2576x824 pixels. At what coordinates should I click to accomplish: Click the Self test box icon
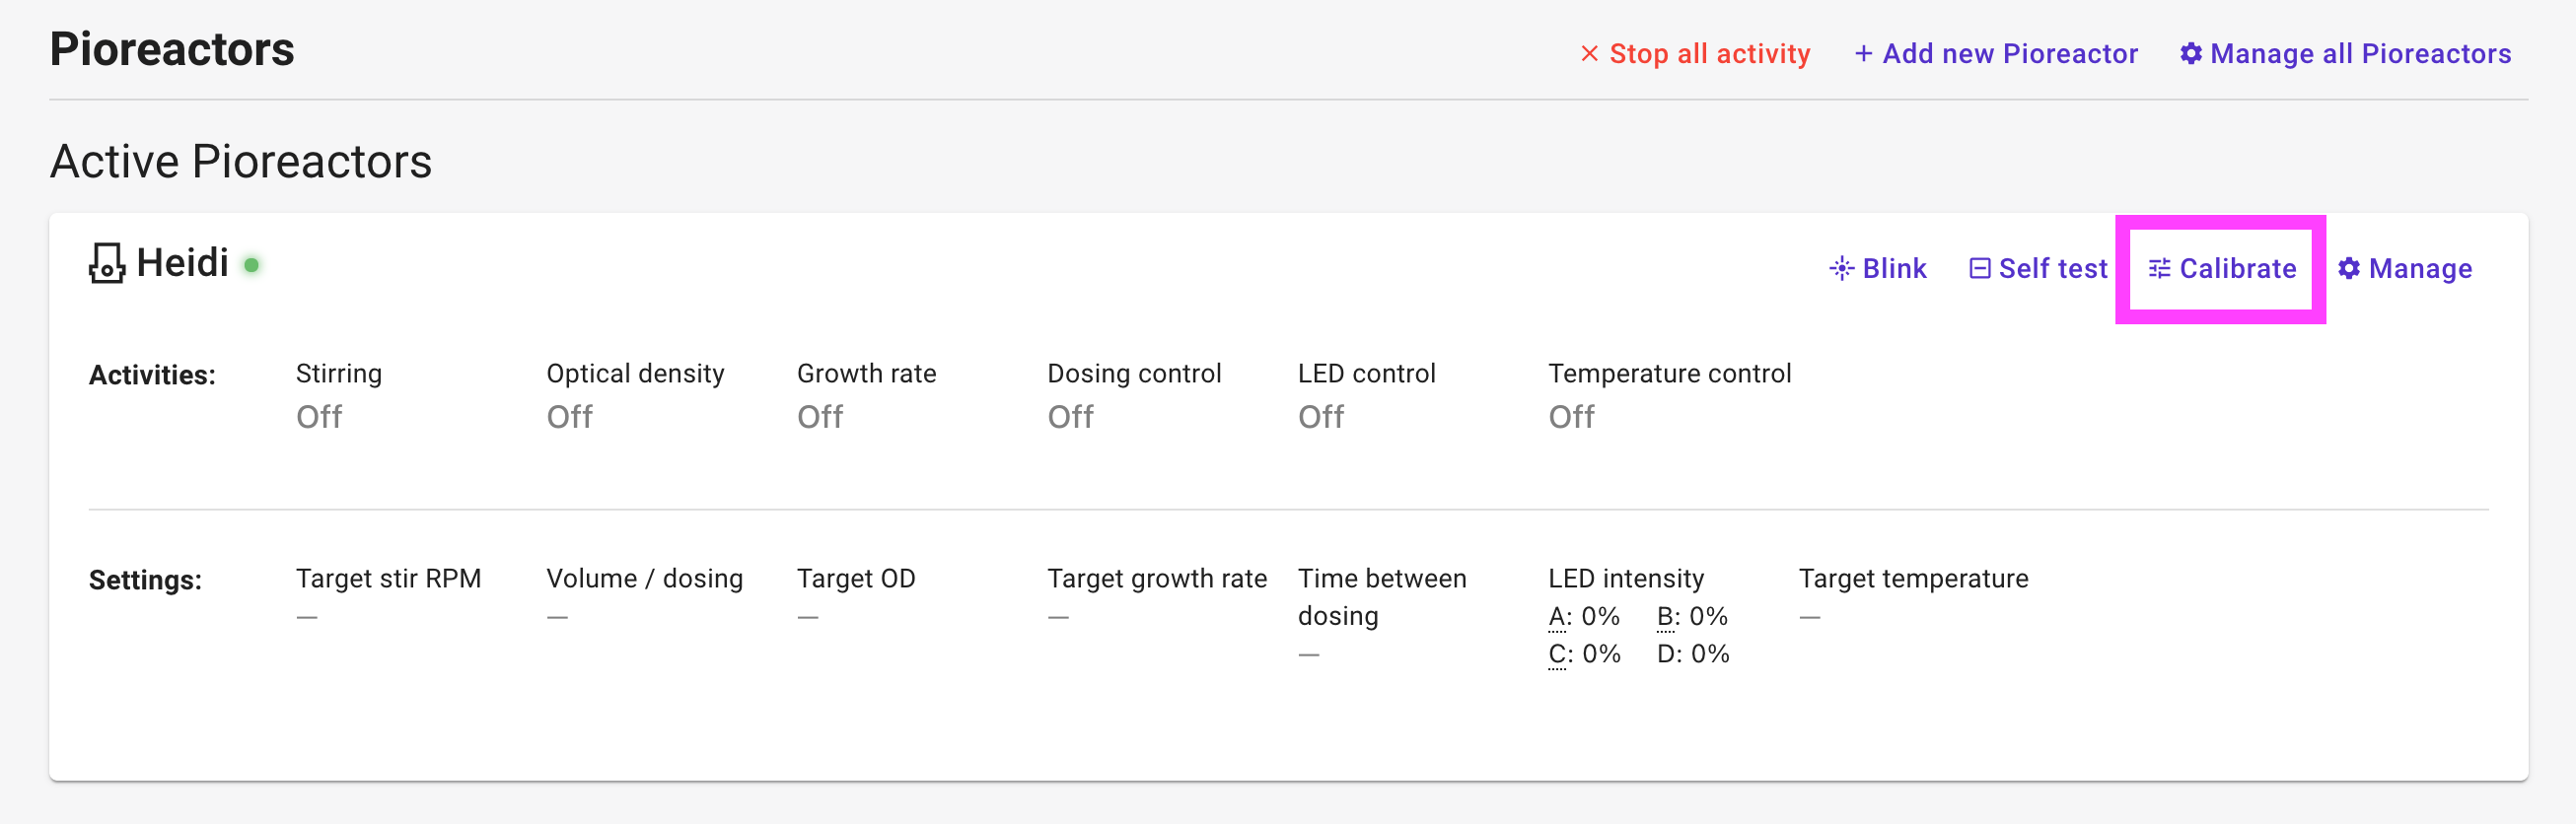click(x=1979, y=268)
